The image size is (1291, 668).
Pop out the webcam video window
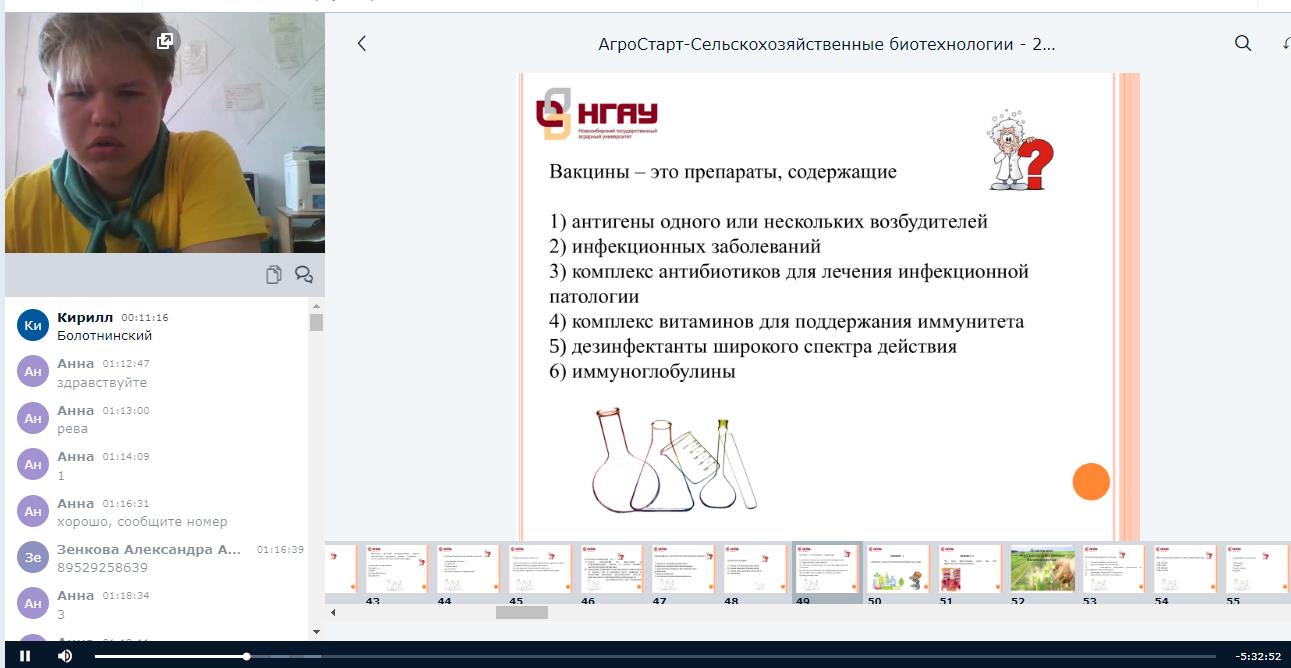165,41
